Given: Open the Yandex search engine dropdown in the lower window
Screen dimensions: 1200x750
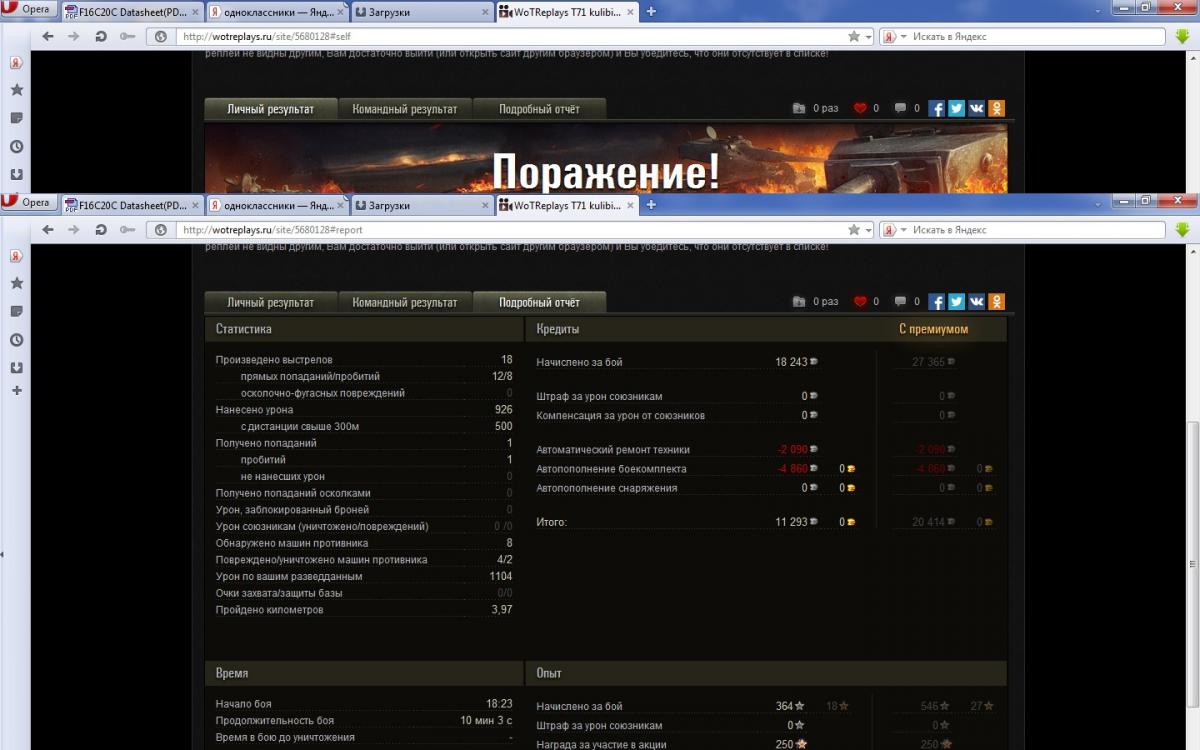Looking at the screenshot, I should click(x=890, y=230).
